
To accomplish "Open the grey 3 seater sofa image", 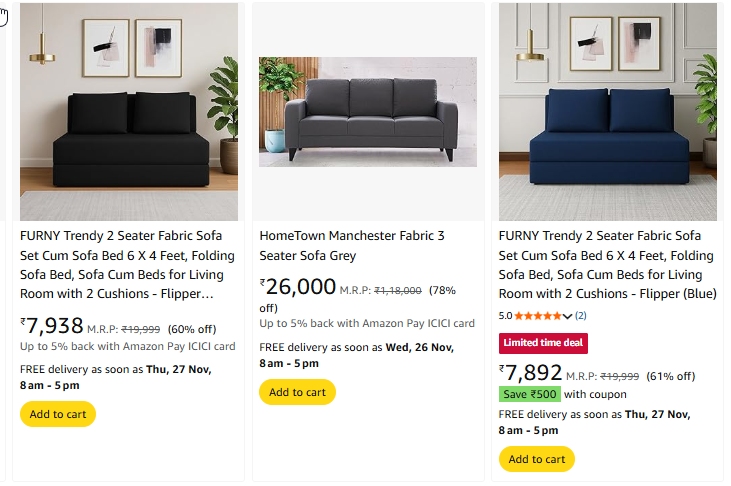I will tap(368, 112).
